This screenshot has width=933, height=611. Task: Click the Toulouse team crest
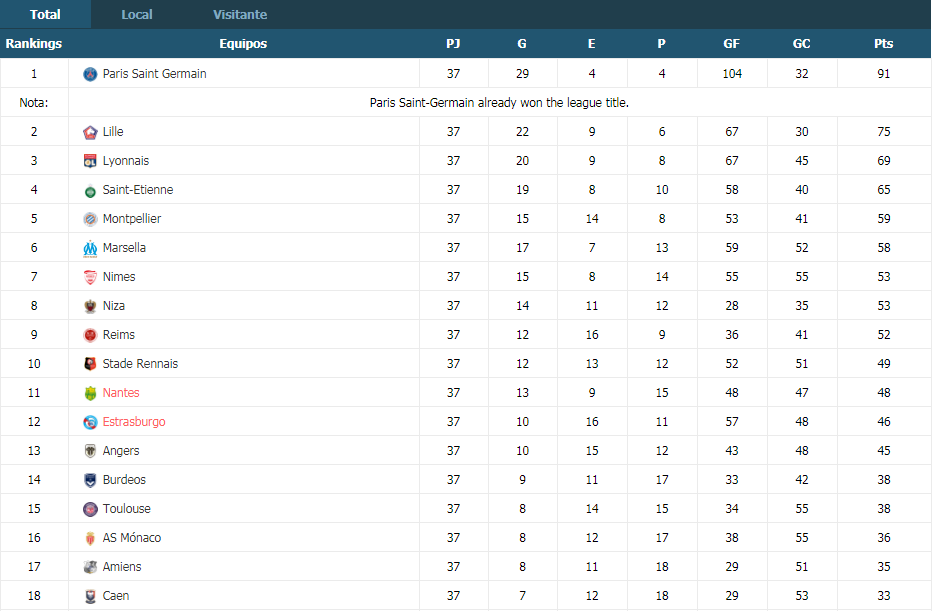tap(90, 509)
